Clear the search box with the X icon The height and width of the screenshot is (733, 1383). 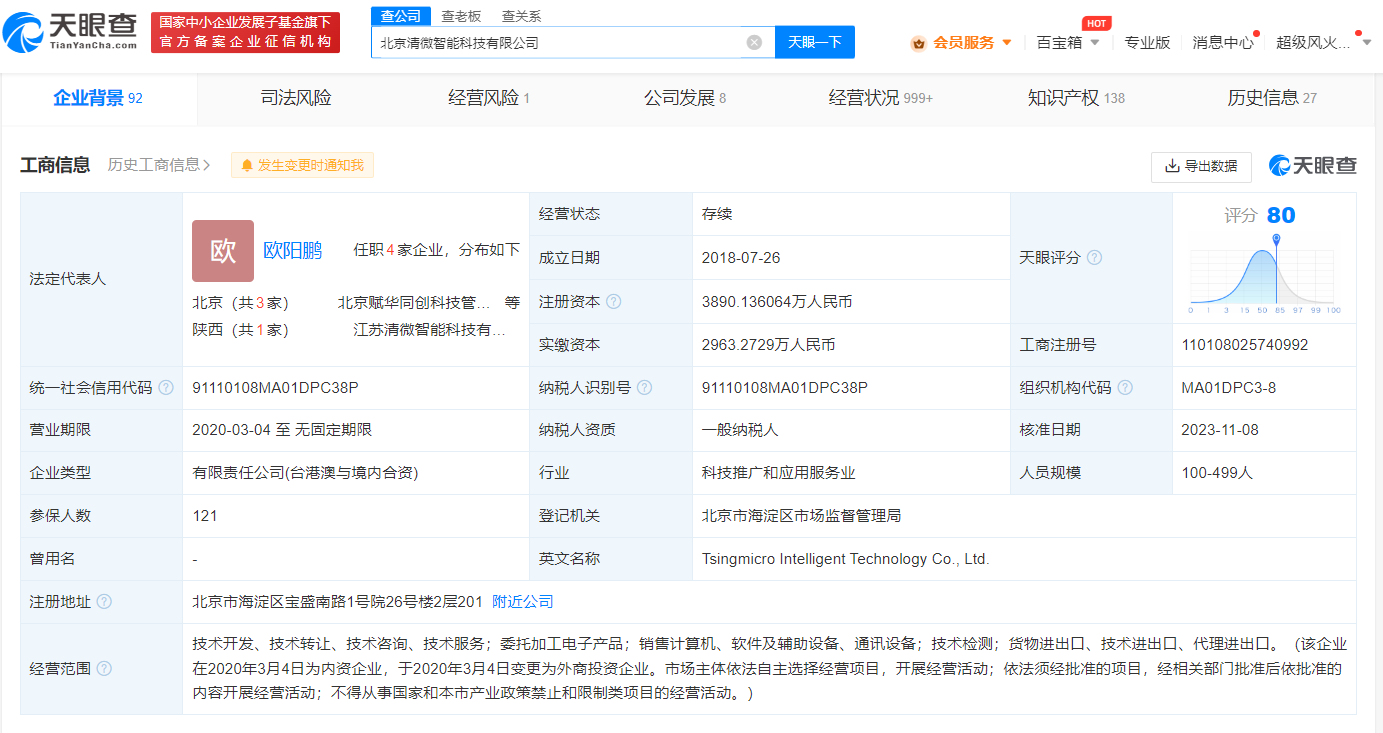754,42
